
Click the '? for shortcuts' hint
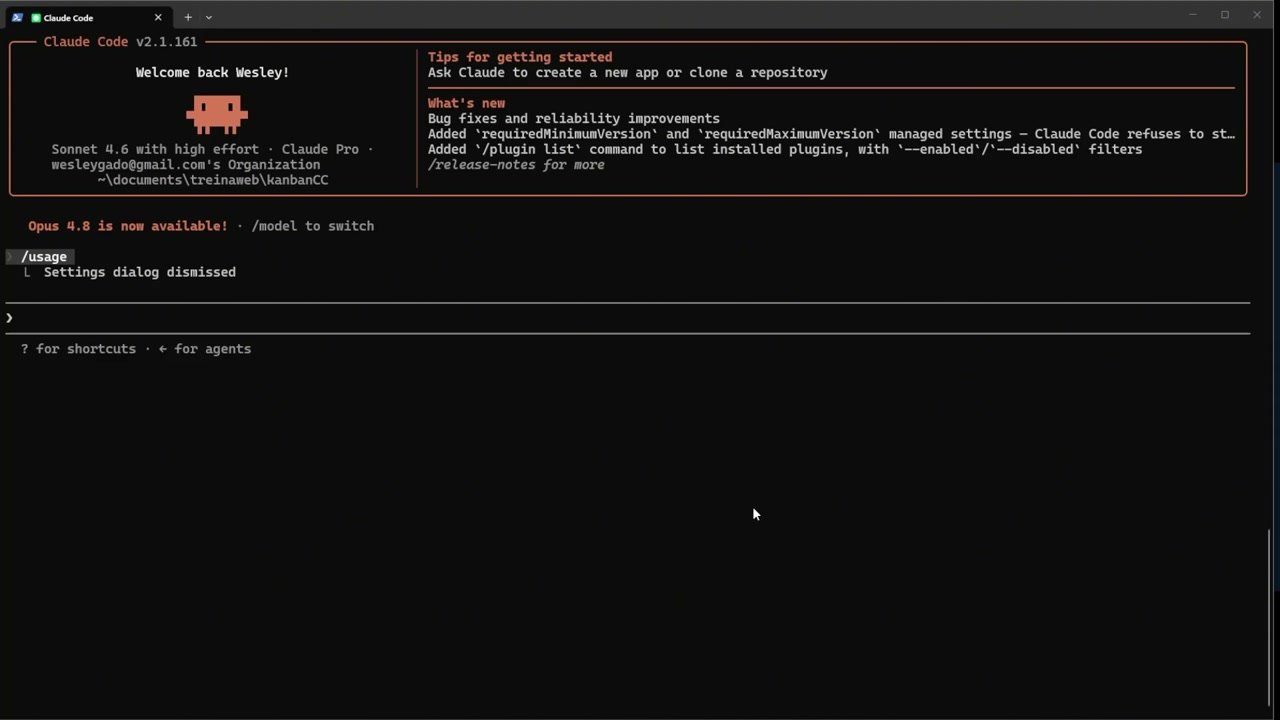[78, 349]
